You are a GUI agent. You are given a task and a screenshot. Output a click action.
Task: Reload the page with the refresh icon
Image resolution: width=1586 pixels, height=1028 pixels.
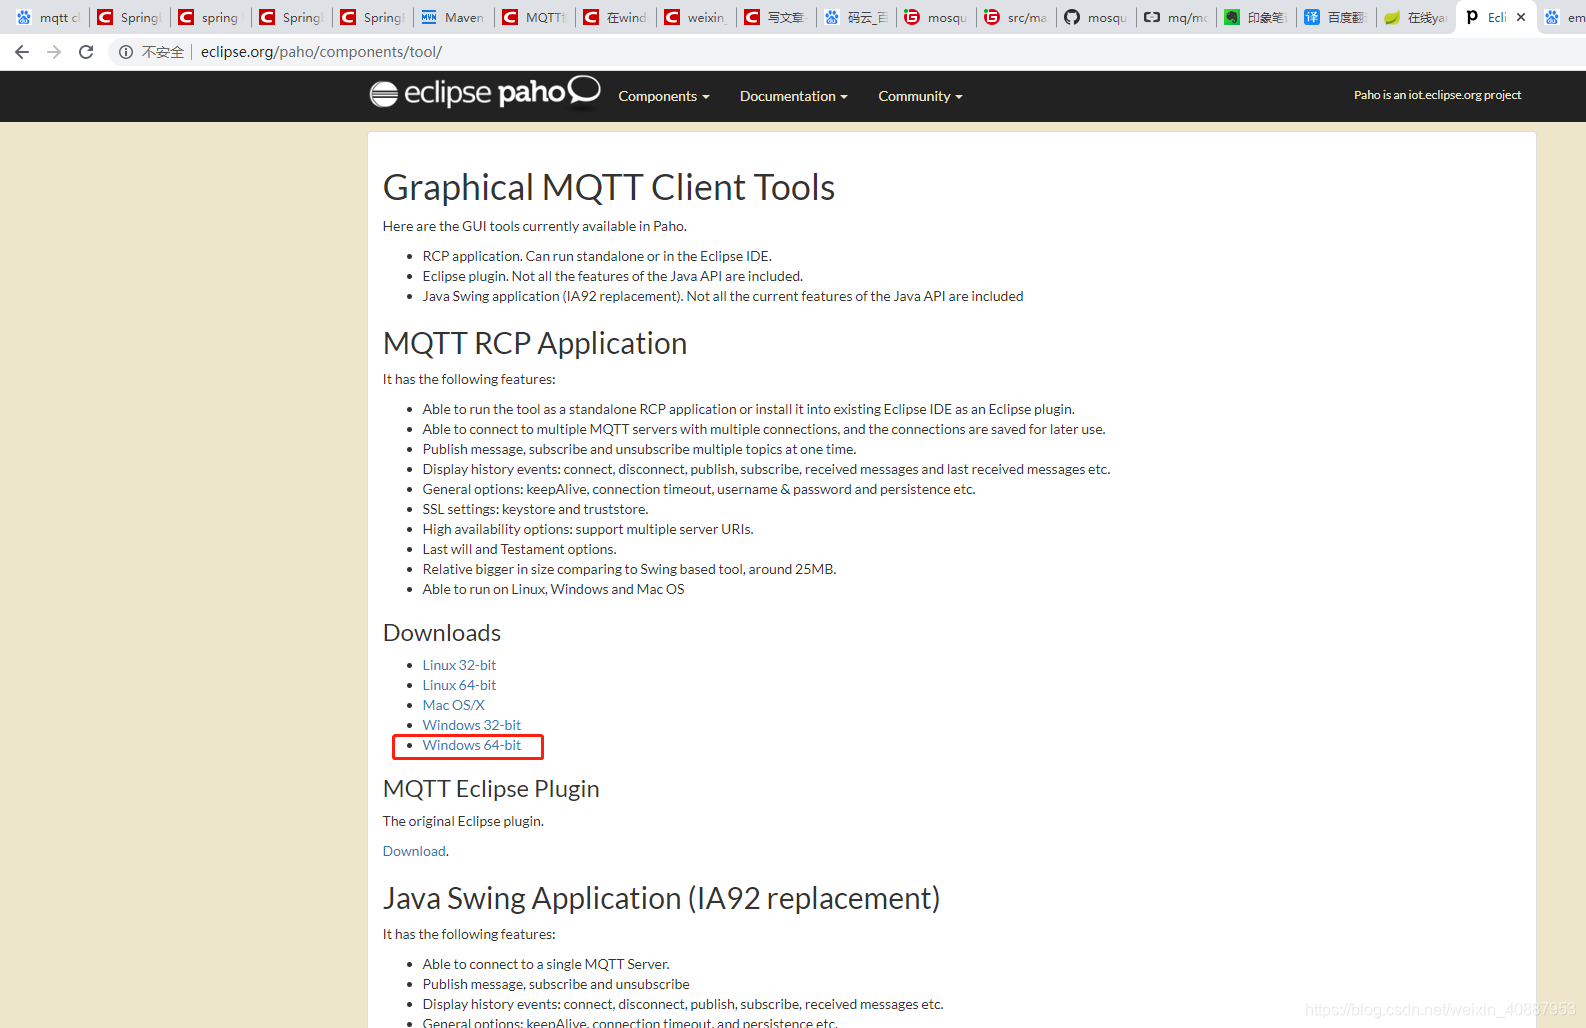[x=86, y=52]
